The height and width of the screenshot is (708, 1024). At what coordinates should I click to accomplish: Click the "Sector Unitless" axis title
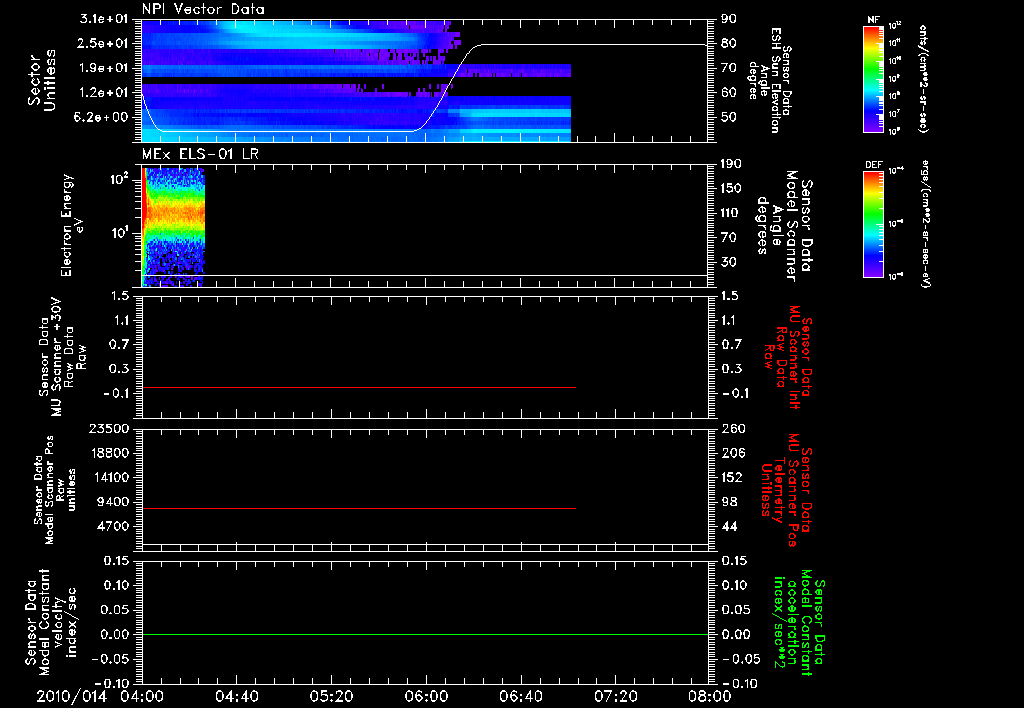click(x=42, y=80)
